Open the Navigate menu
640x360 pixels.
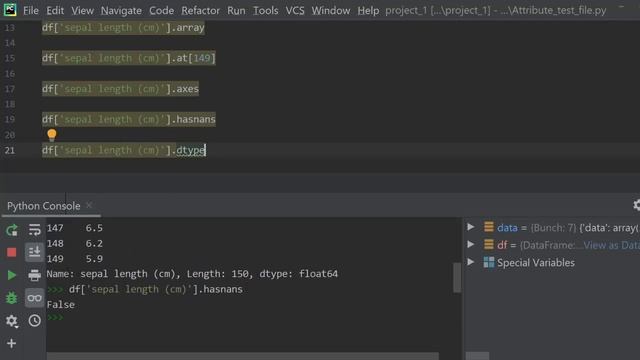tap(121, 10)
